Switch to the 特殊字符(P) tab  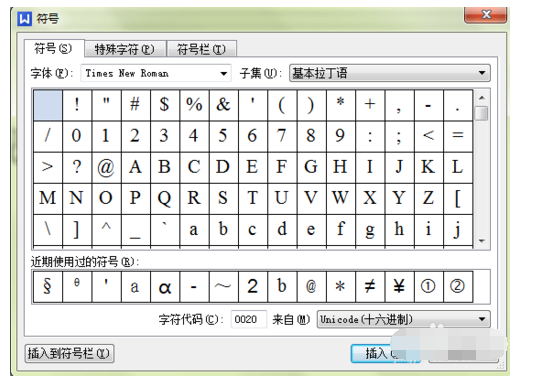click(x=125, y=49)
